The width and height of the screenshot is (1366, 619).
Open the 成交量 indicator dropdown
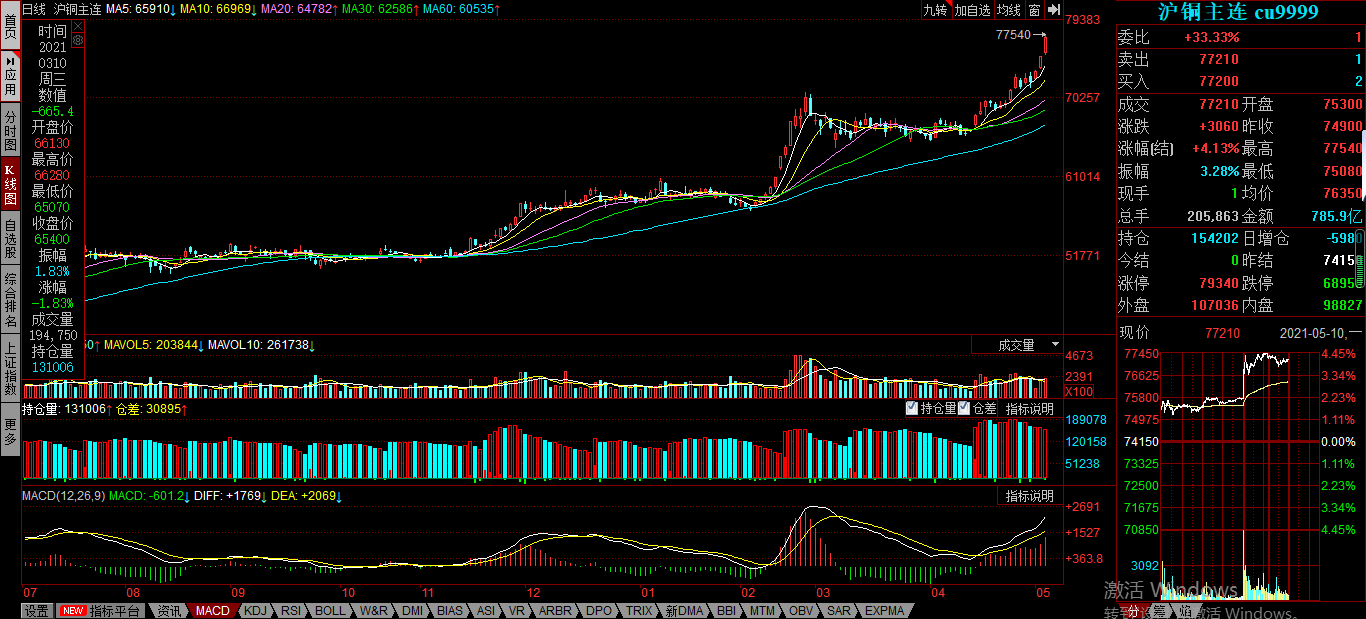(1017, 345)
